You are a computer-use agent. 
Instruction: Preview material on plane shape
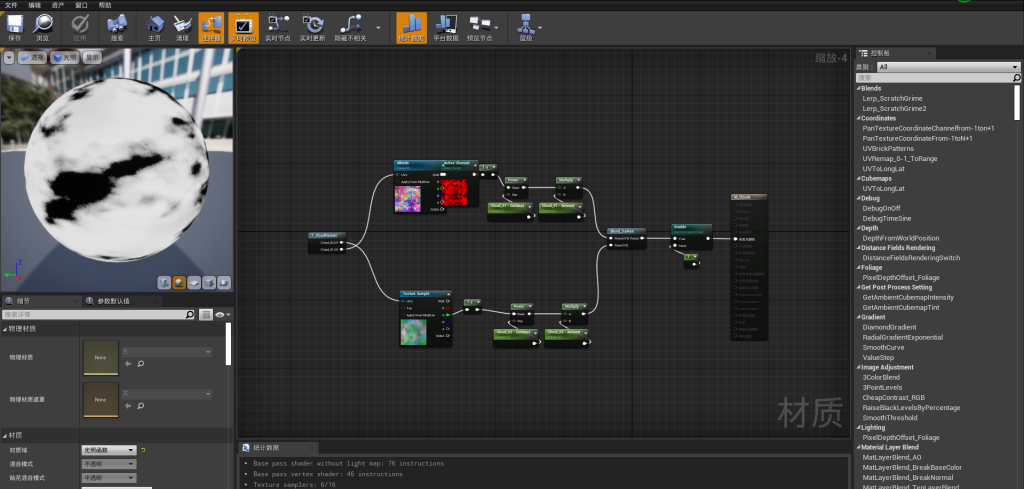pos(195,283)
